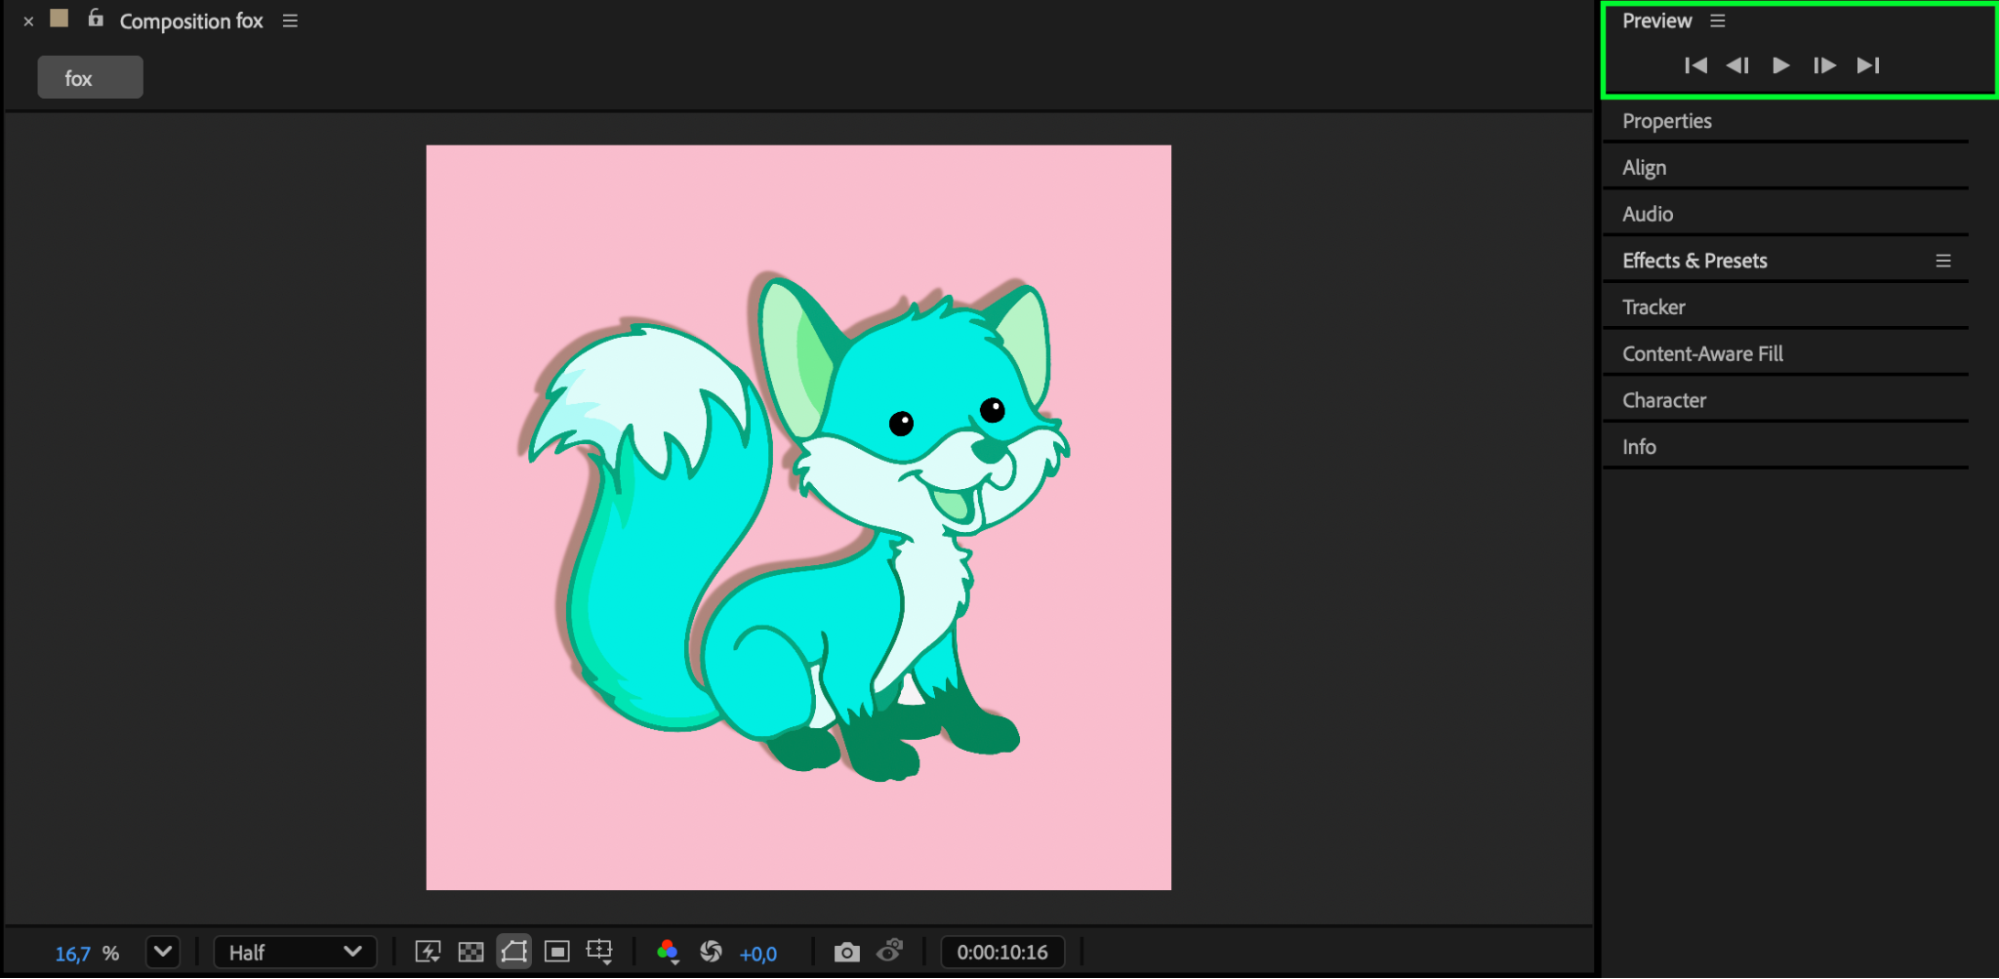The height and width of the screenshot is (979, 1999).
Task: Play the composition preview
Action: coord(1780,66)
